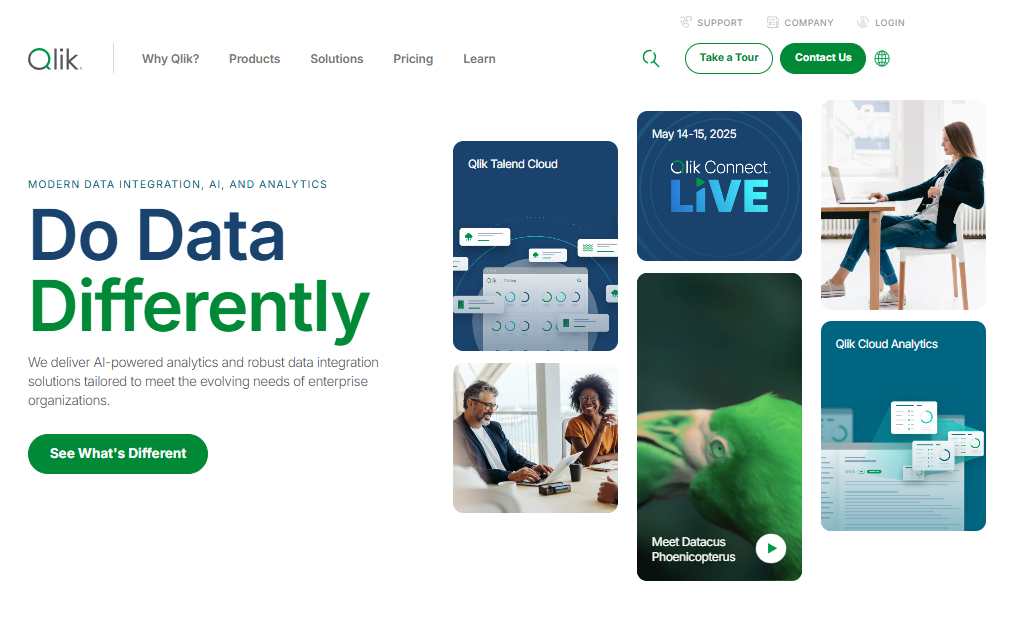The width and height of the screenshot is (1018, 622).
Task: Open the Pricing menu item
Action: point(413,59)
